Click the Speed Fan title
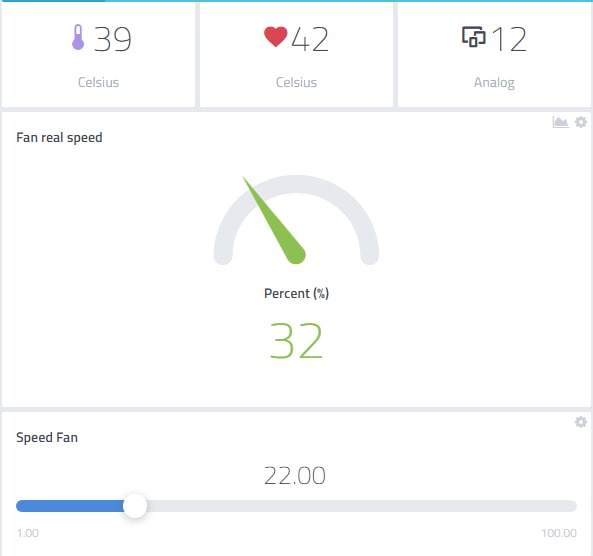Screen dimensions: 593x556 47,438
